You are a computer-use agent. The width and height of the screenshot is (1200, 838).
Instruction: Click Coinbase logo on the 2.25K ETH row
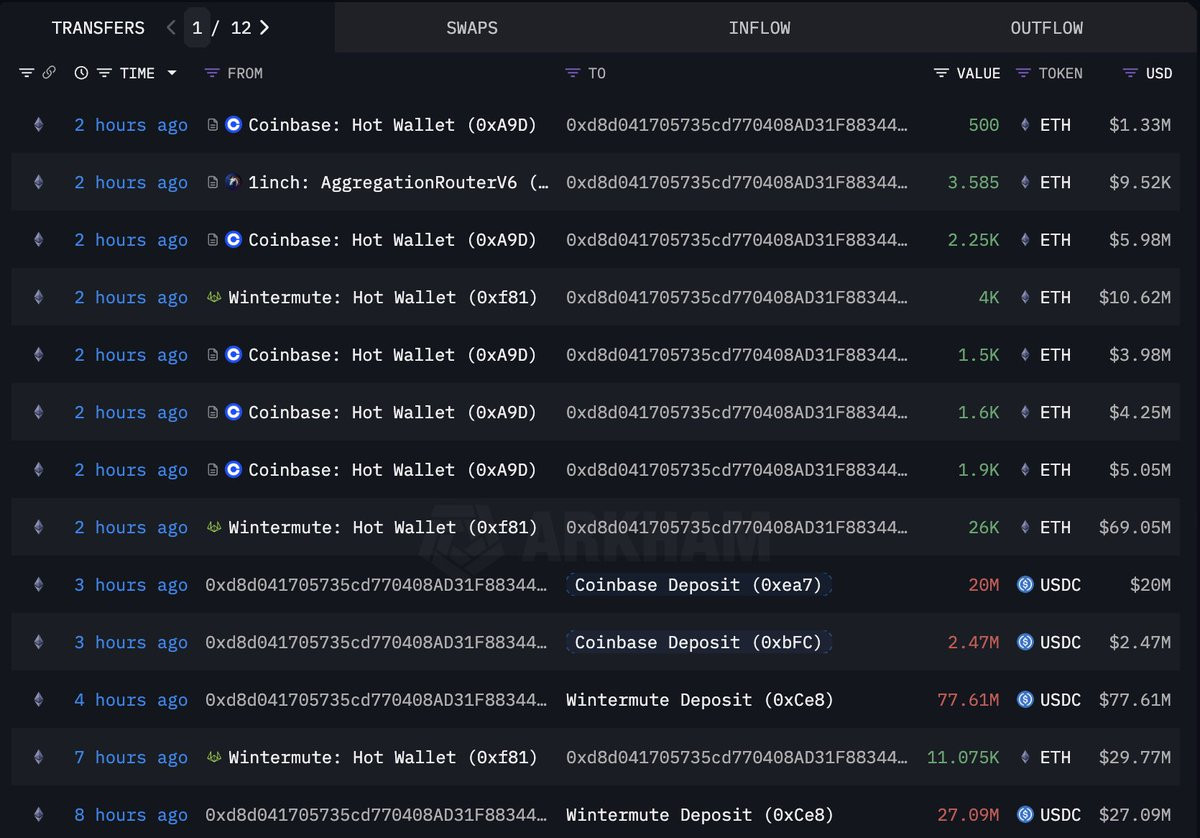click(x=234, y=240)
